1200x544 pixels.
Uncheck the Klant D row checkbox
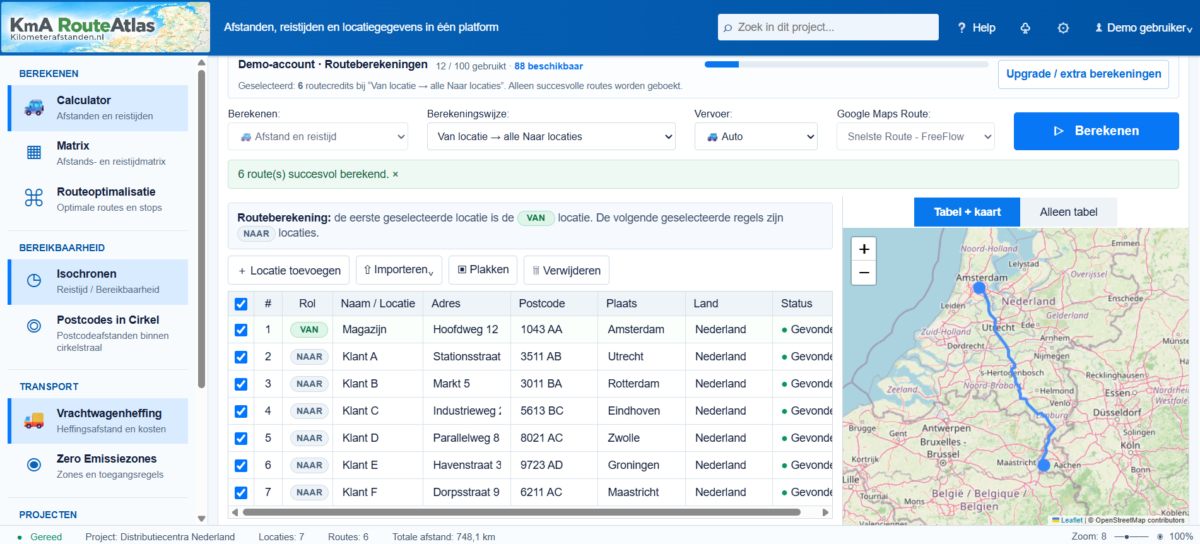(240, 438)
